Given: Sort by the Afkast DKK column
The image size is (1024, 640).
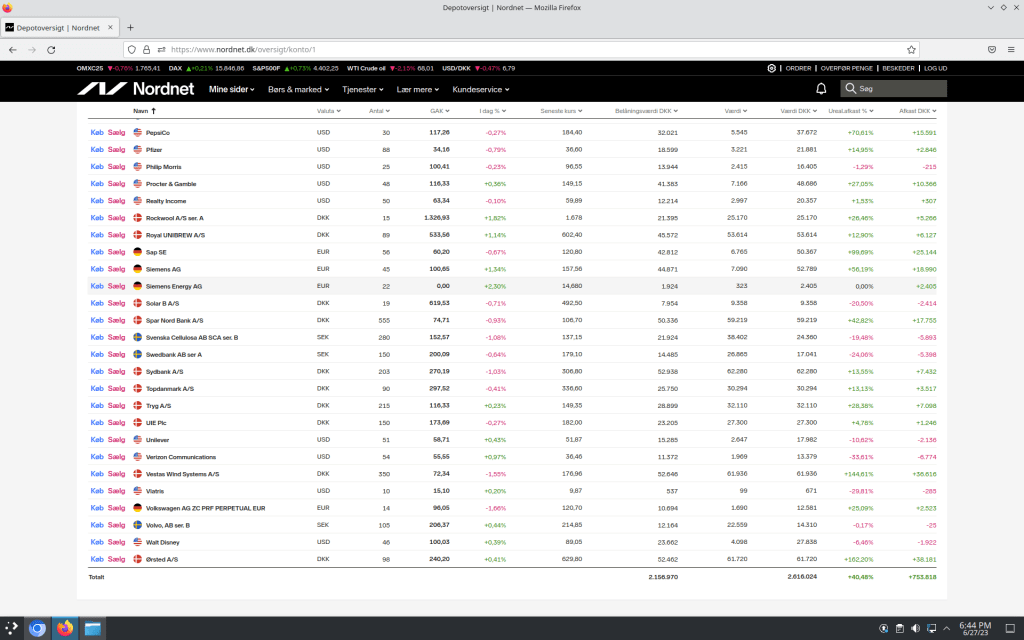Looking at the screenshot, I should pyautogui.click(x=914, y=111).
